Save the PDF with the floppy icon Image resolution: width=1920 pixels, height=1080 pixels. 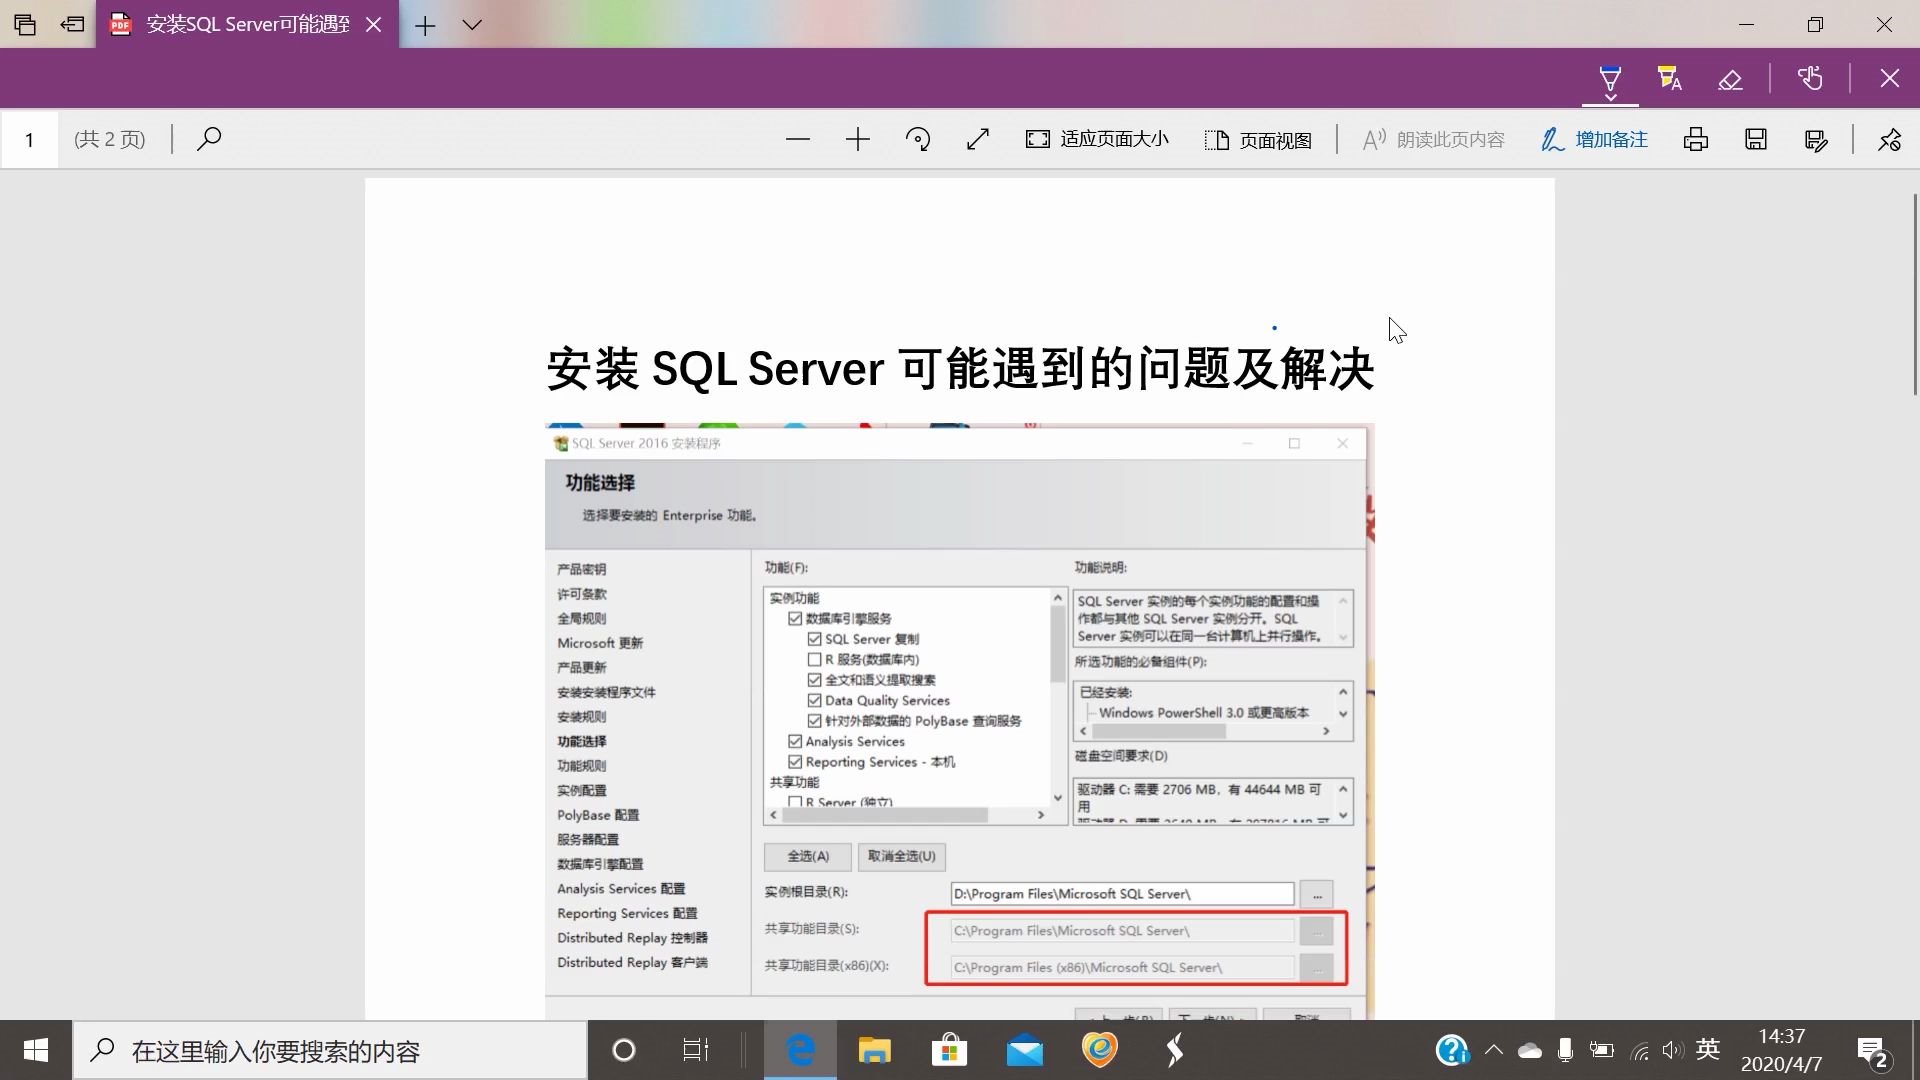[1756, 140]
